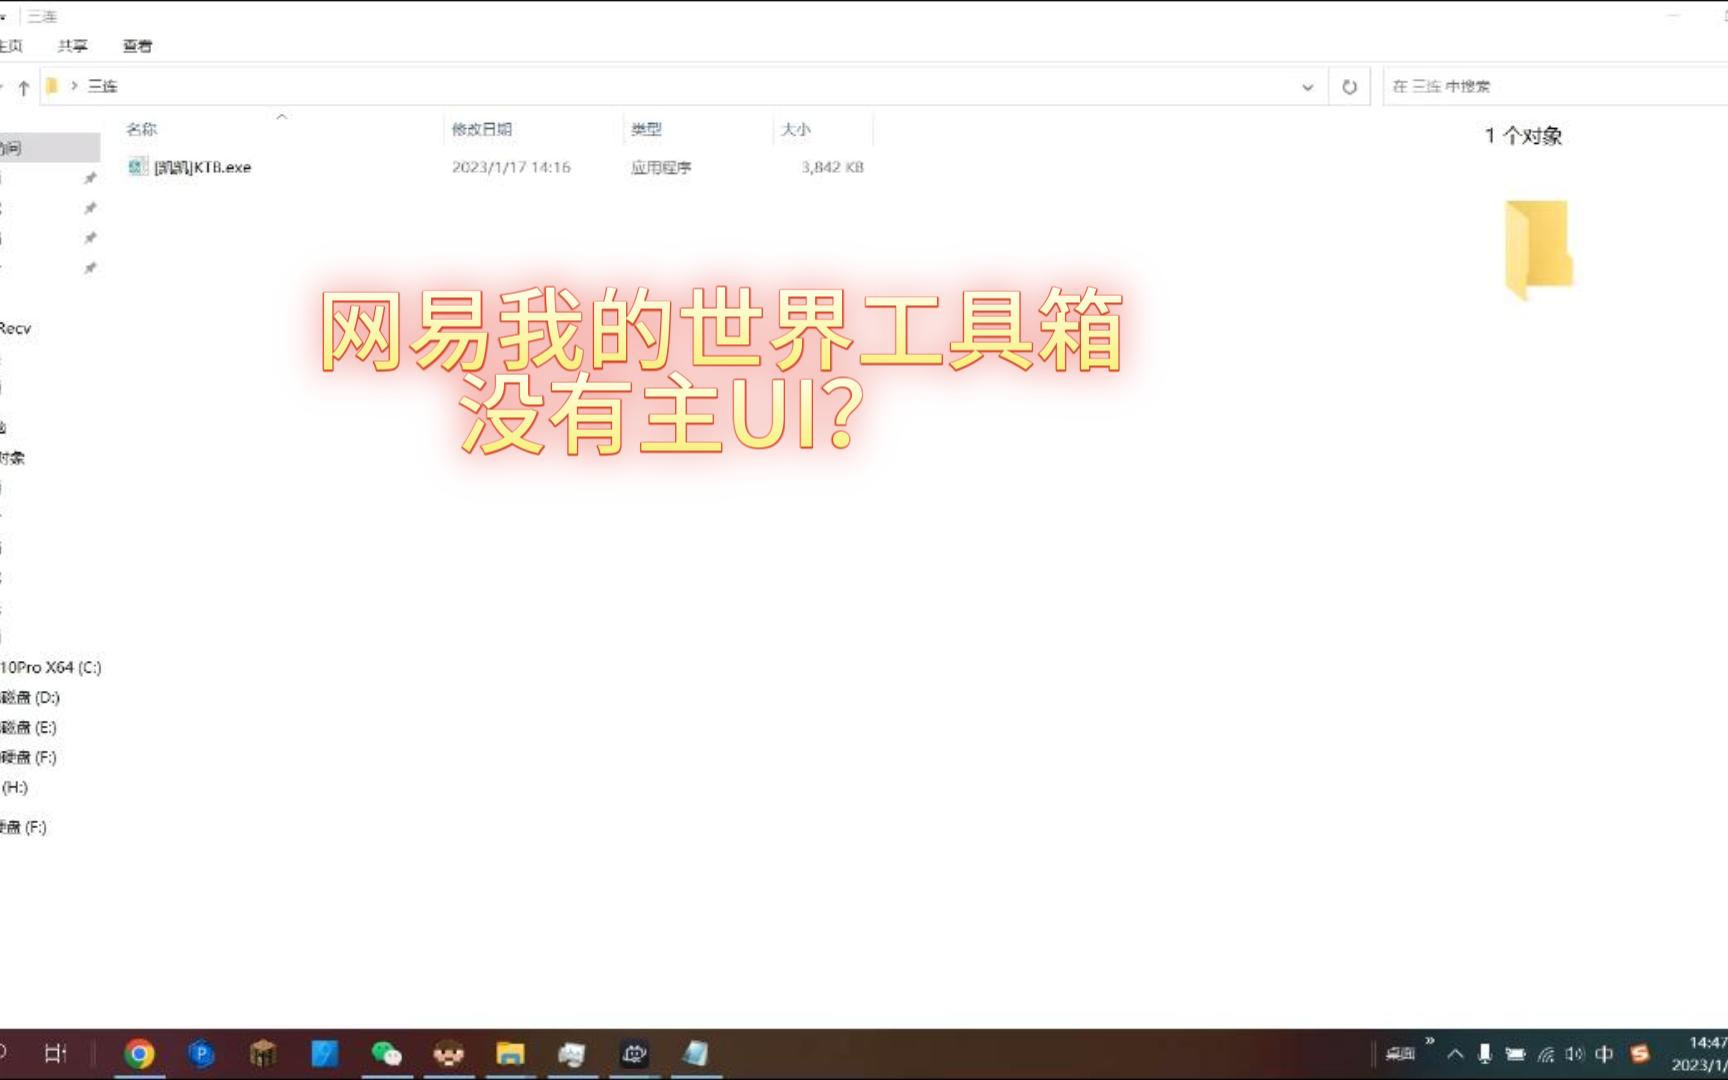This screenshot has height=1080, width=1728.
Task: Click the highlighted quick access item at top
Action: tap(50, 148)
